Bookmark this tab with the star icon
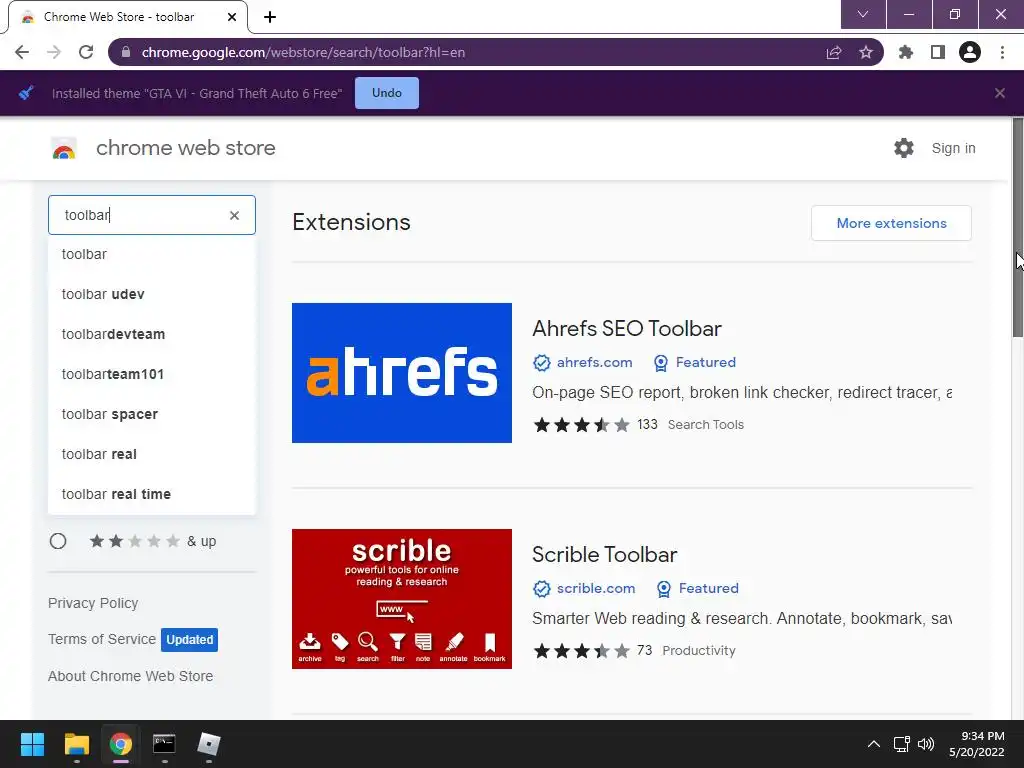Screen dimensions: 1024x768 click(865, 52)
